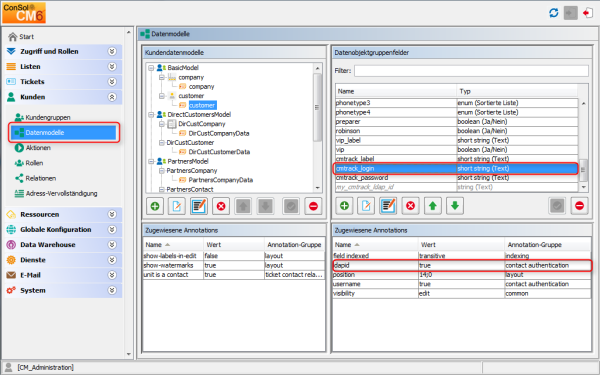
Task: Click the fields table scrollbar down arrow
Action: click(x=584, y=187)
